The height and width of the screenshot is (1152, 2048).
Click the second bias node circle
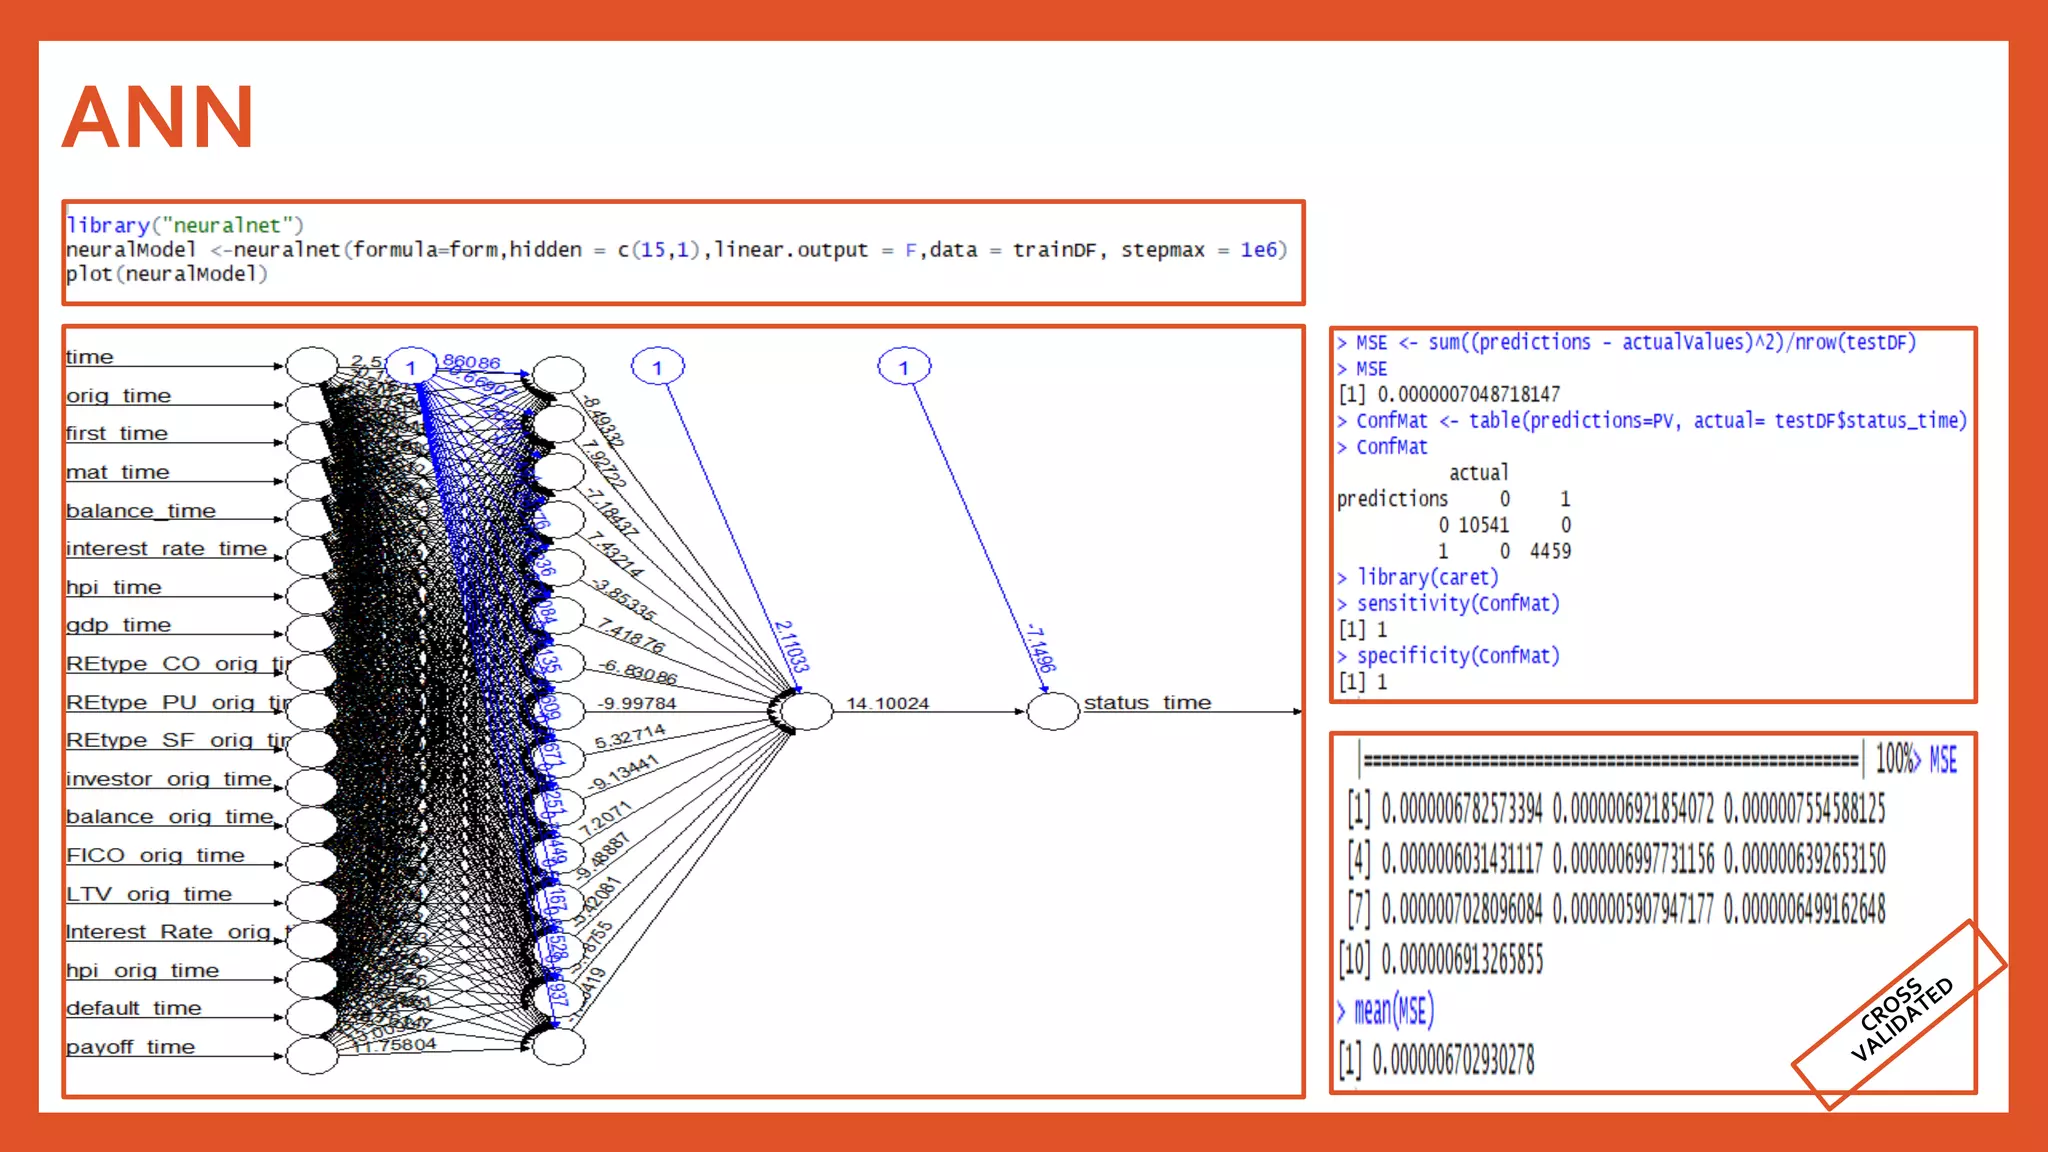tap(657, 367)
